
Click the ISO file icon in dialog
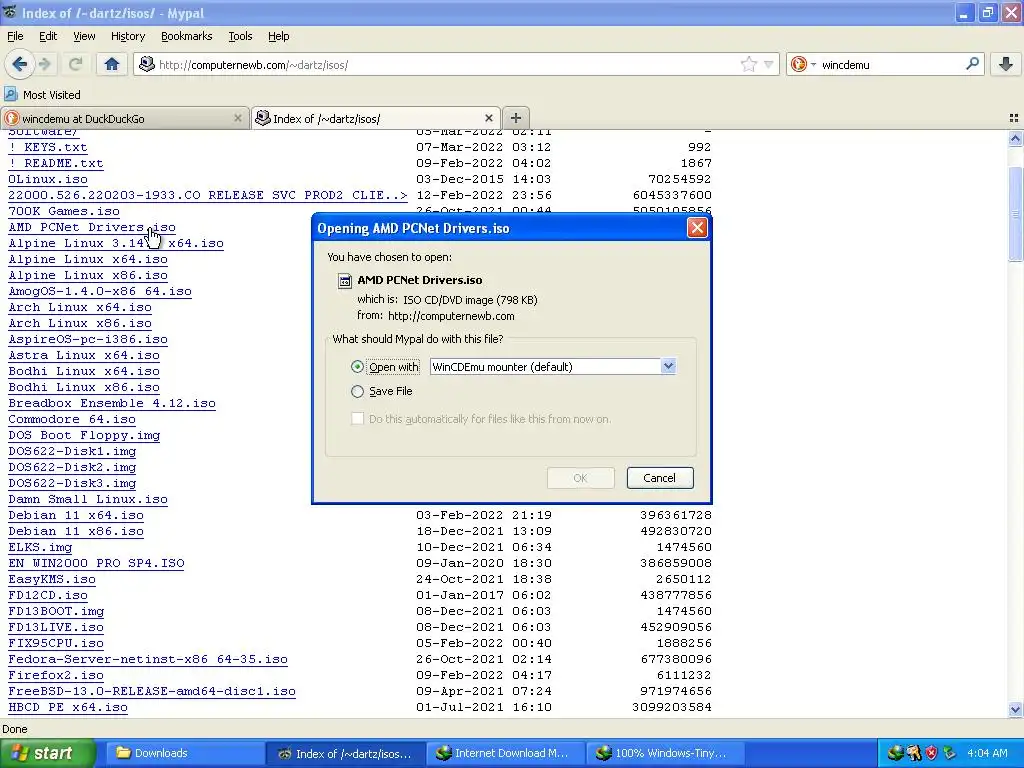pos(344,281)
